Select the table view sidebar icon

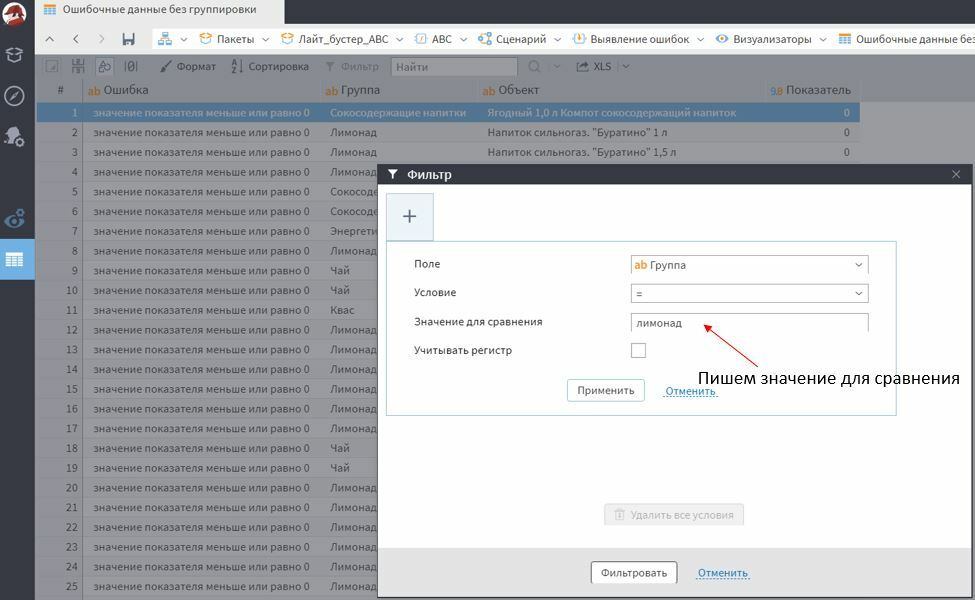coord(14,260)
